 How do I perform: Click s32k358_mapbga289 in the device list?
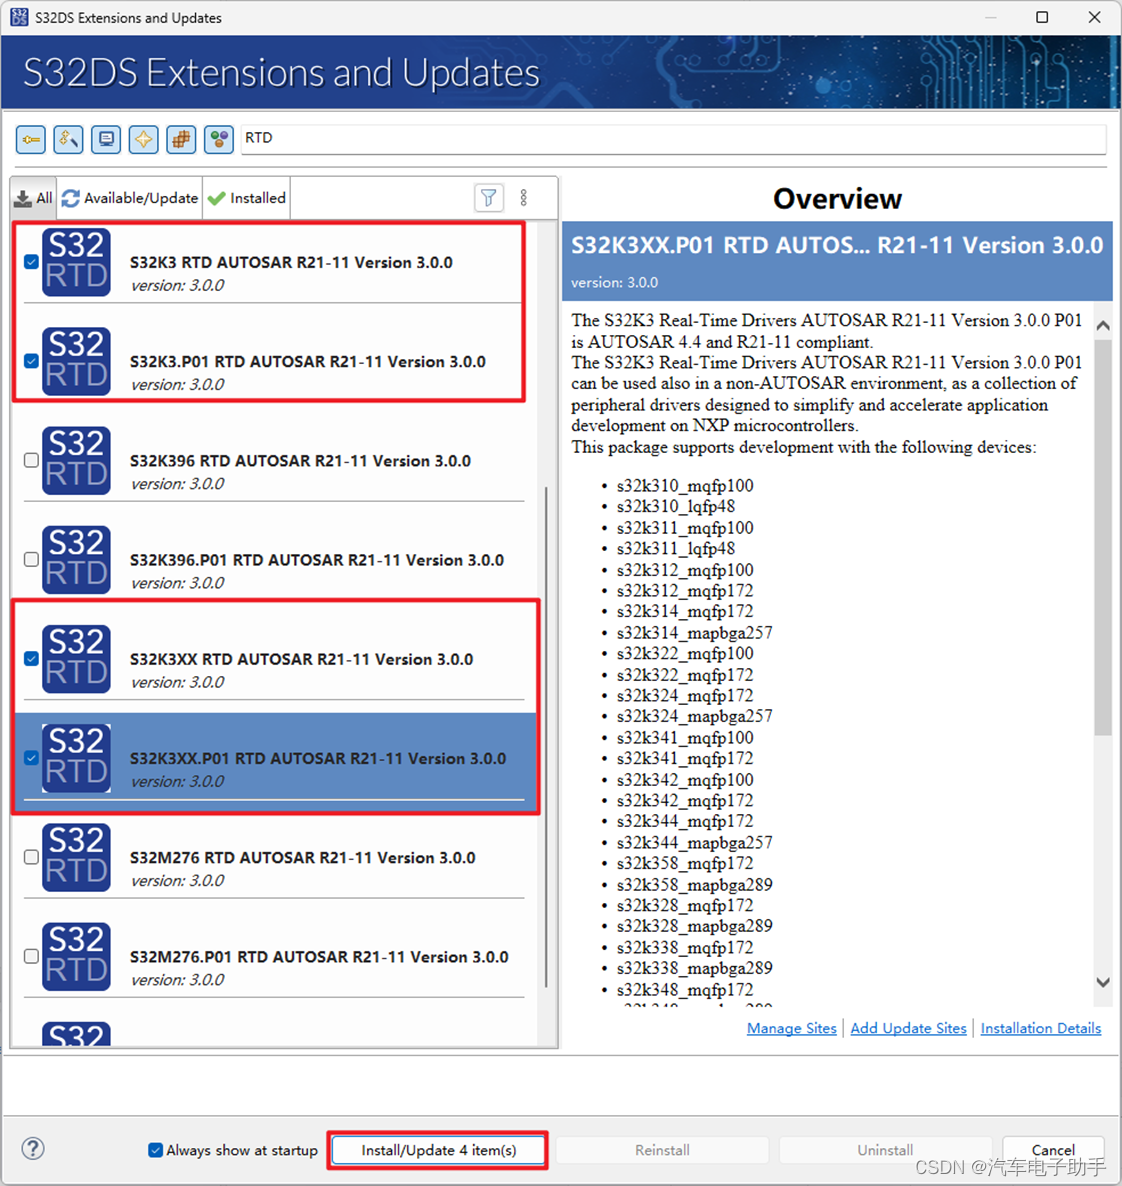[695, 884]
